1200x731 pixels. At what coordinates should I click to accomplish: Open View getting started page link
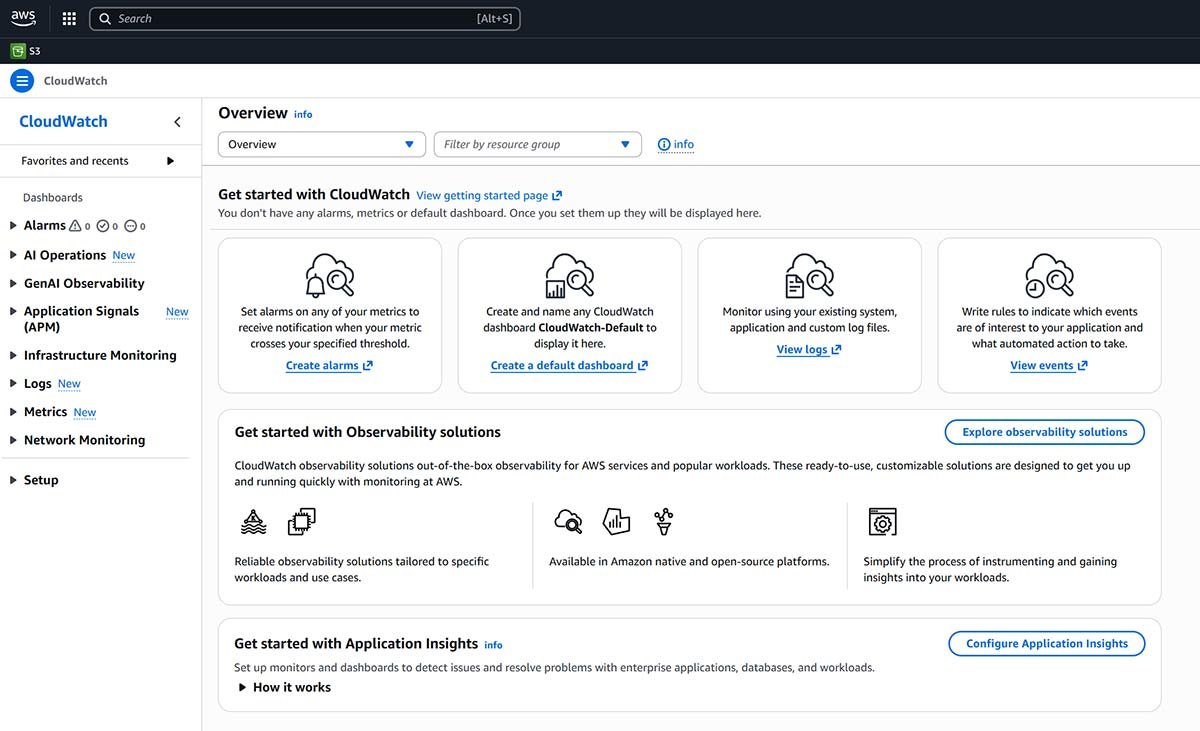pyautogui.click(x=489, y=196)
